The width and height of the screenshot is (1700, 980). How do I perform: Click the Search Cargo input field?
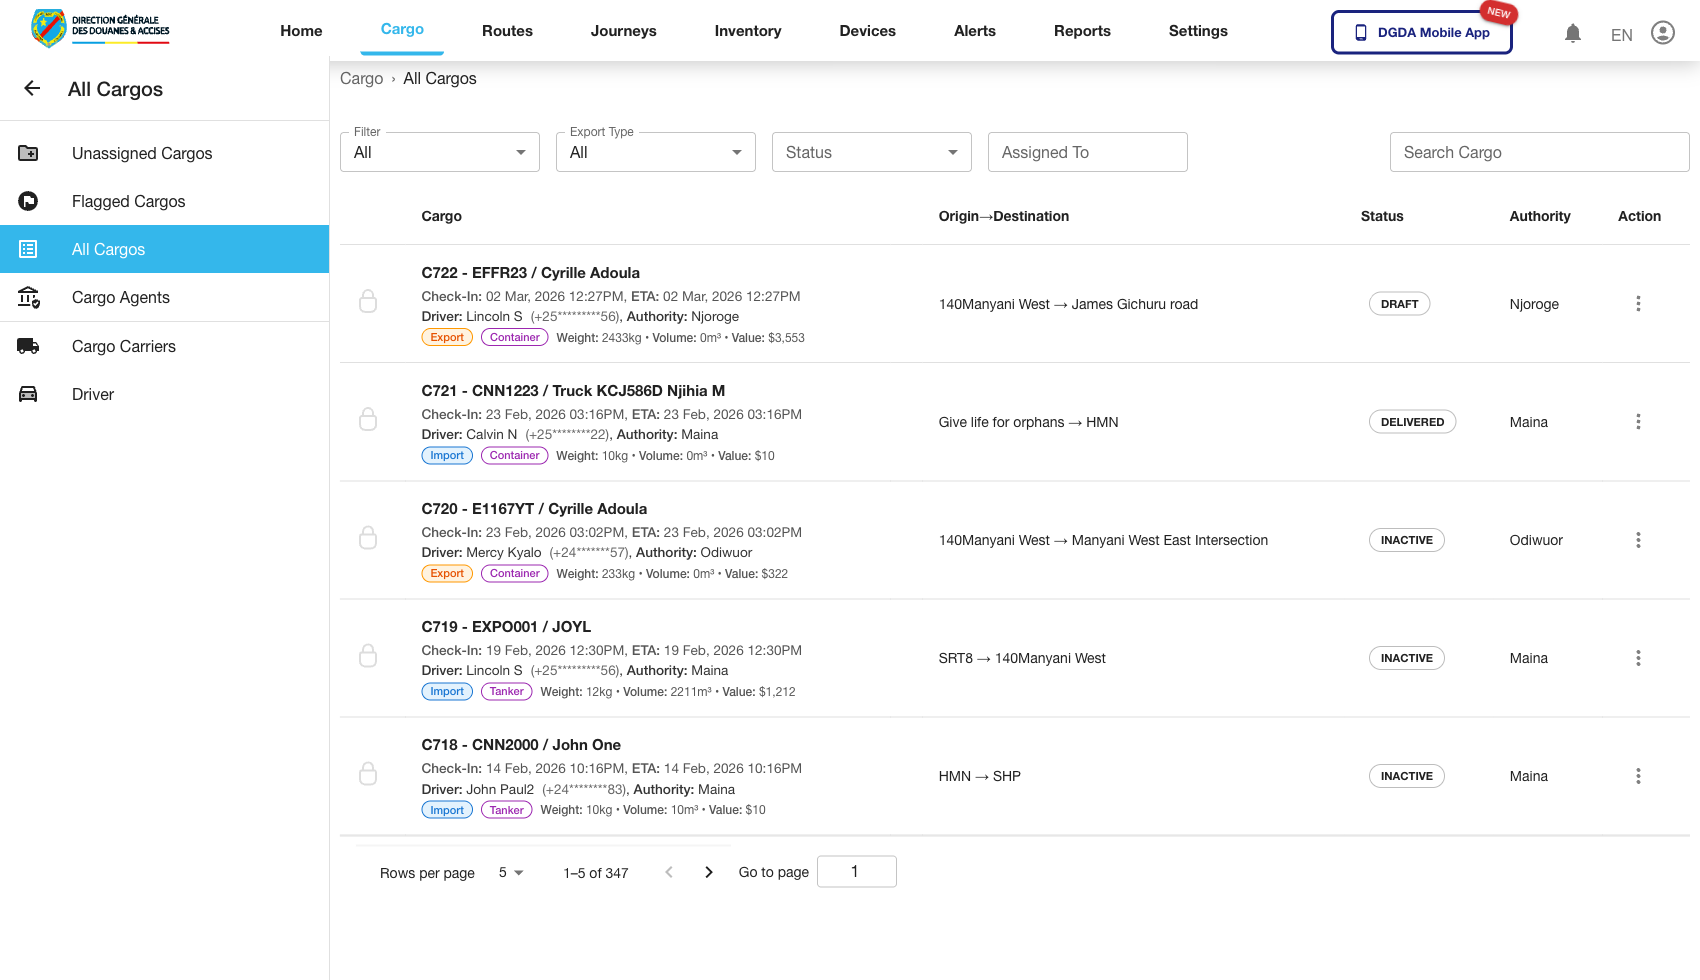point(1539,152)
